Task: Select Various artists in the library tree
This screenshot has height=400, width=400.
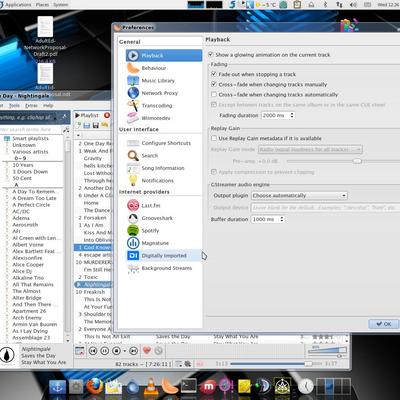Action: tap(30, 152)
